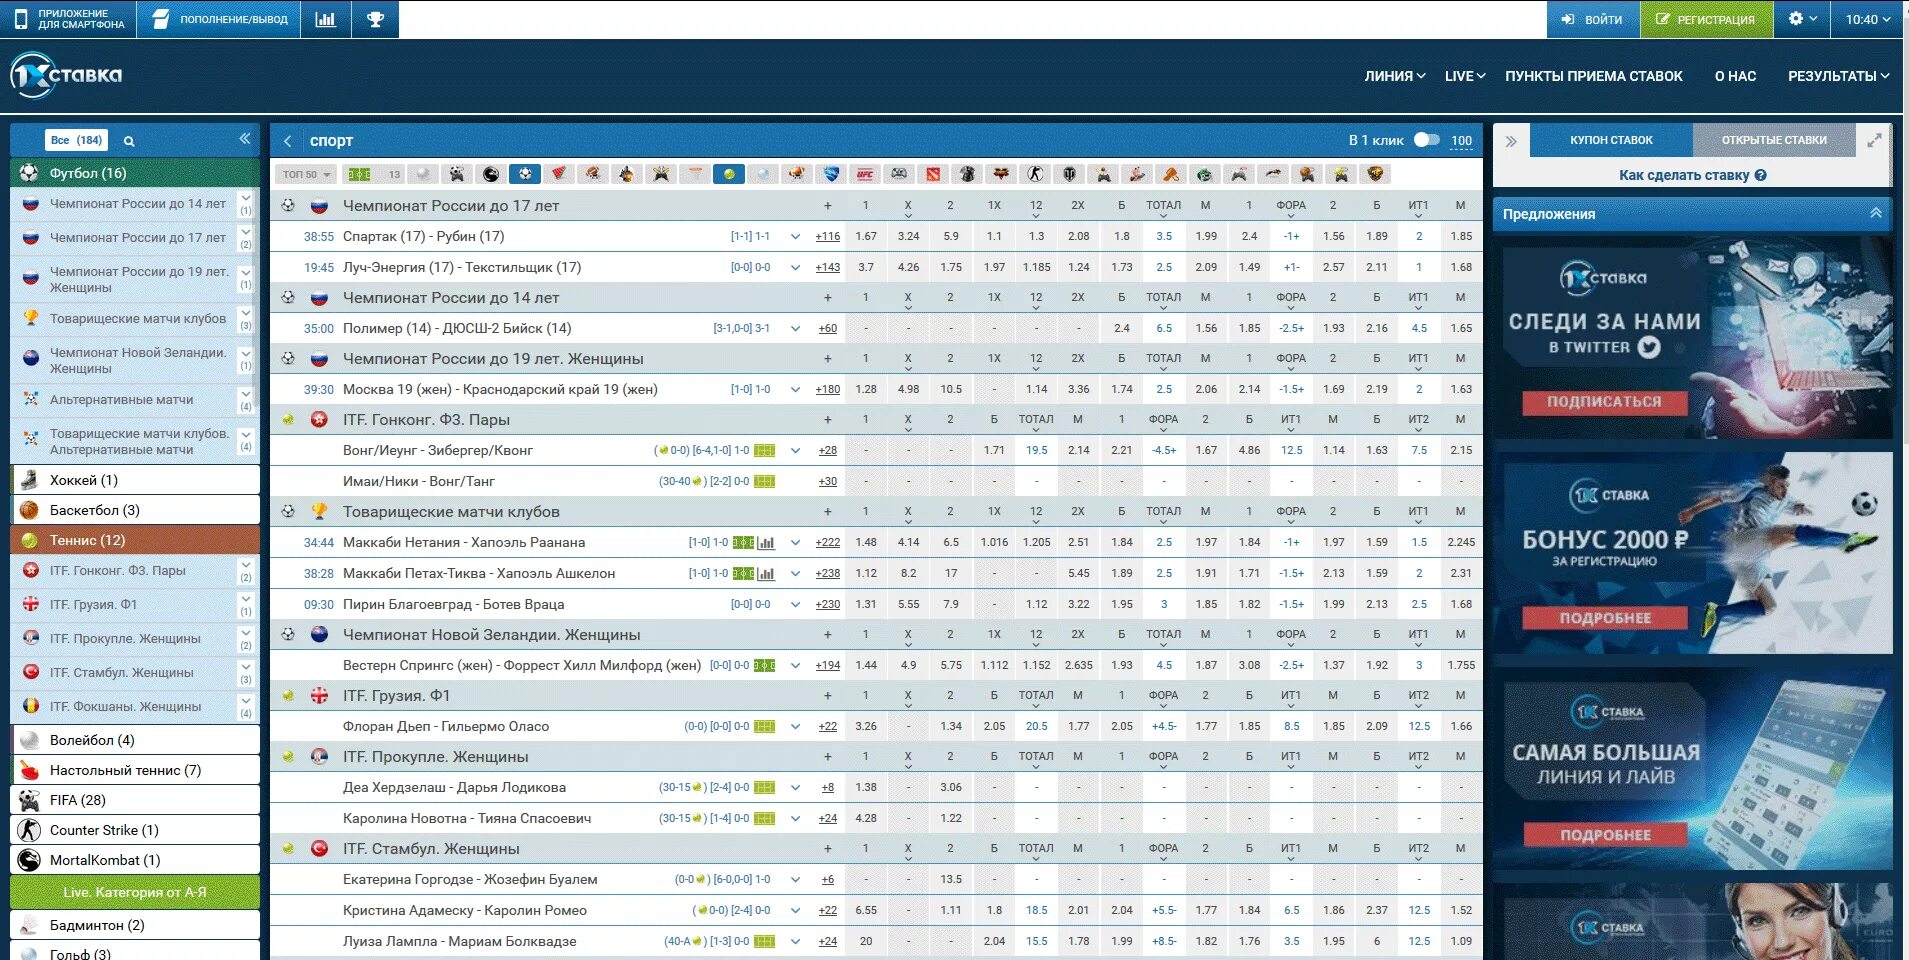
Task: Toggle favorite ball for ITF Грузия Ф1 header
Action: pos(288,695)
